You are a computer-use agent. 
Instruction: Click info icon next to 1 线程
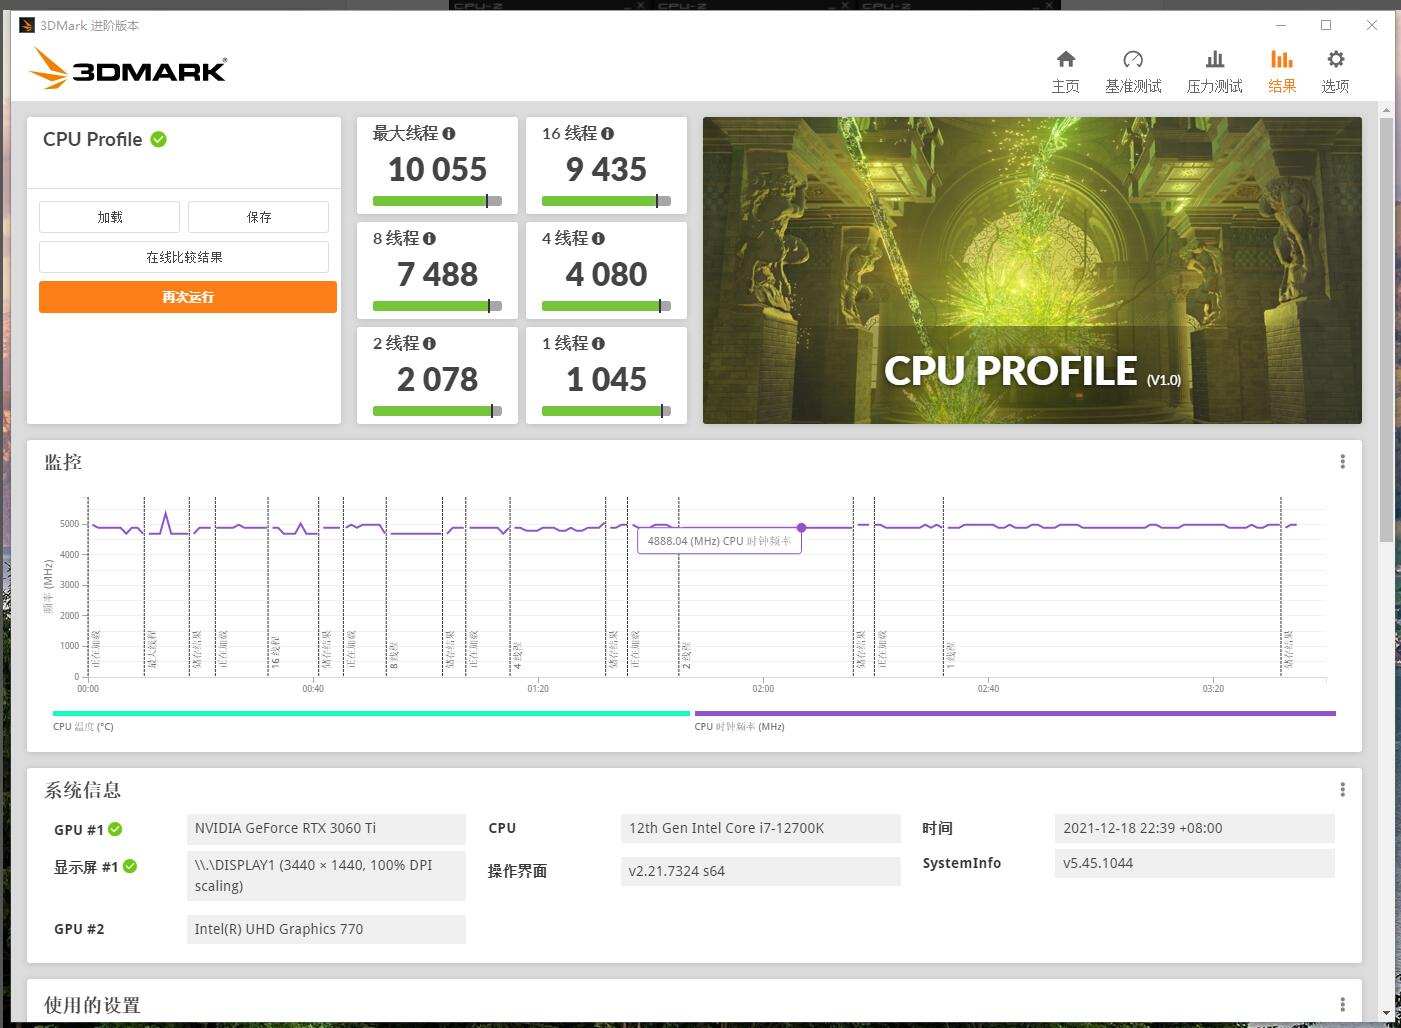tap(598, 343)
